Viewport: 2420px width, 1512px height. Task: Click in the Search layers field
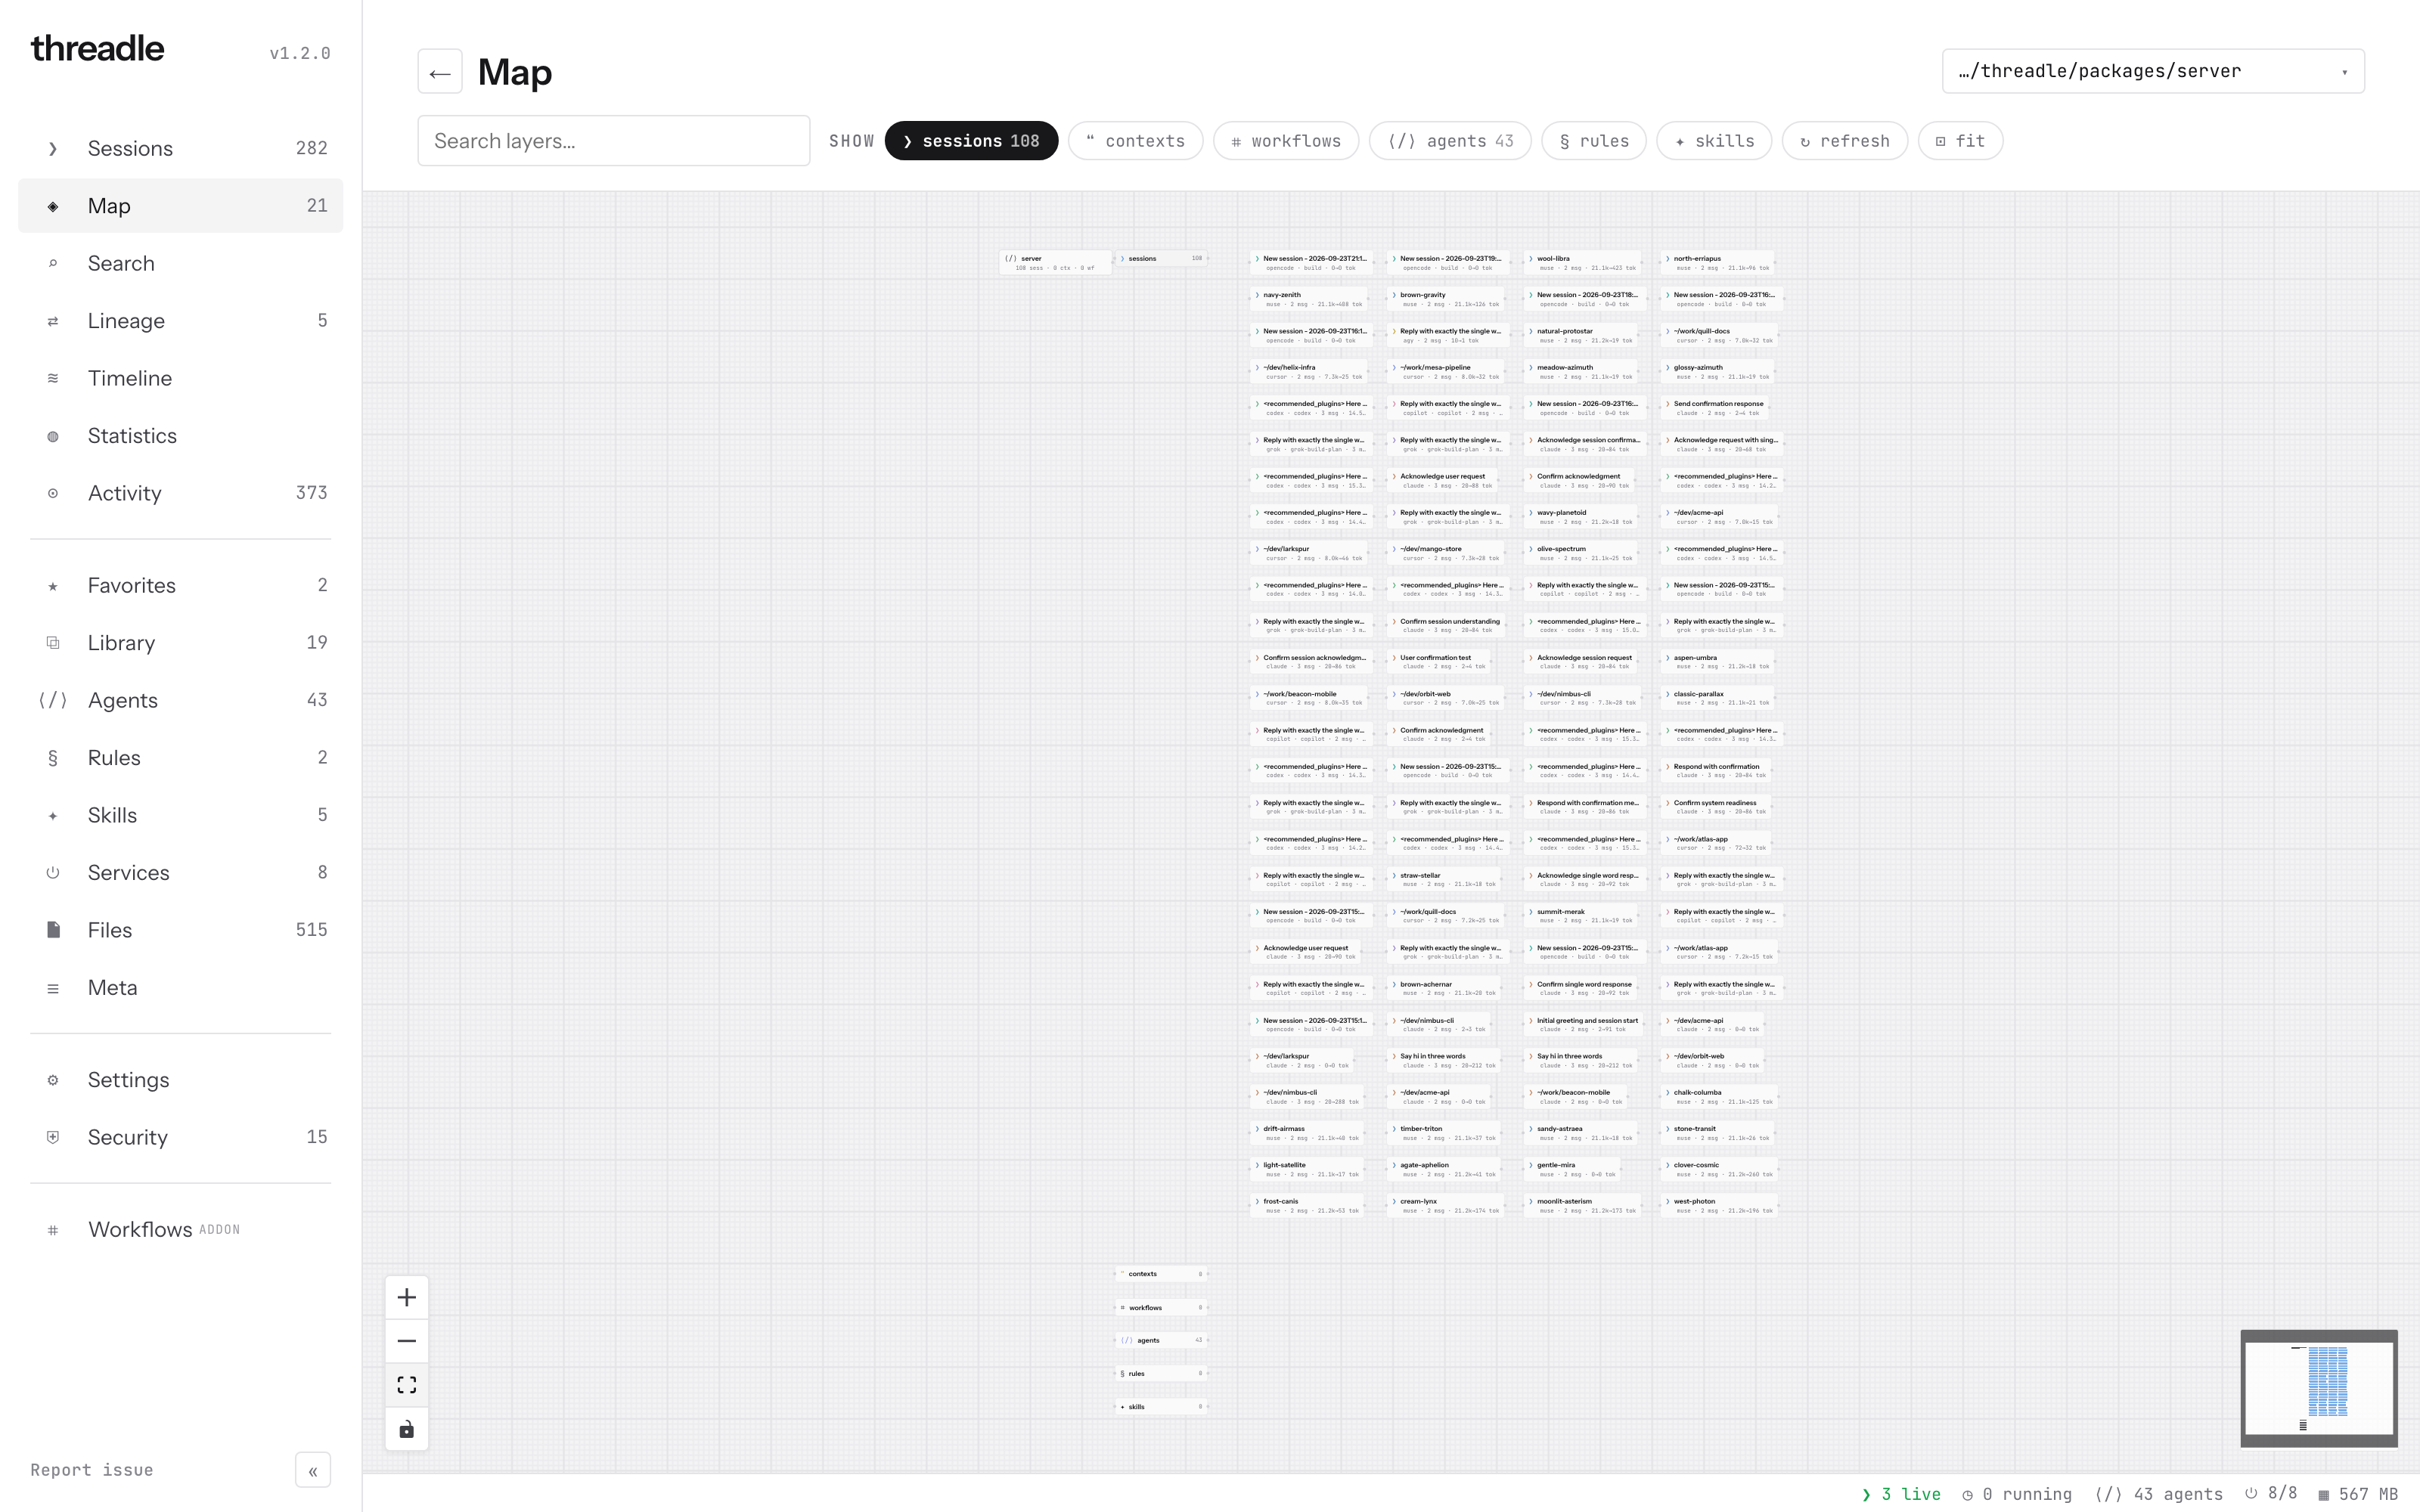(x=614, y=141)
